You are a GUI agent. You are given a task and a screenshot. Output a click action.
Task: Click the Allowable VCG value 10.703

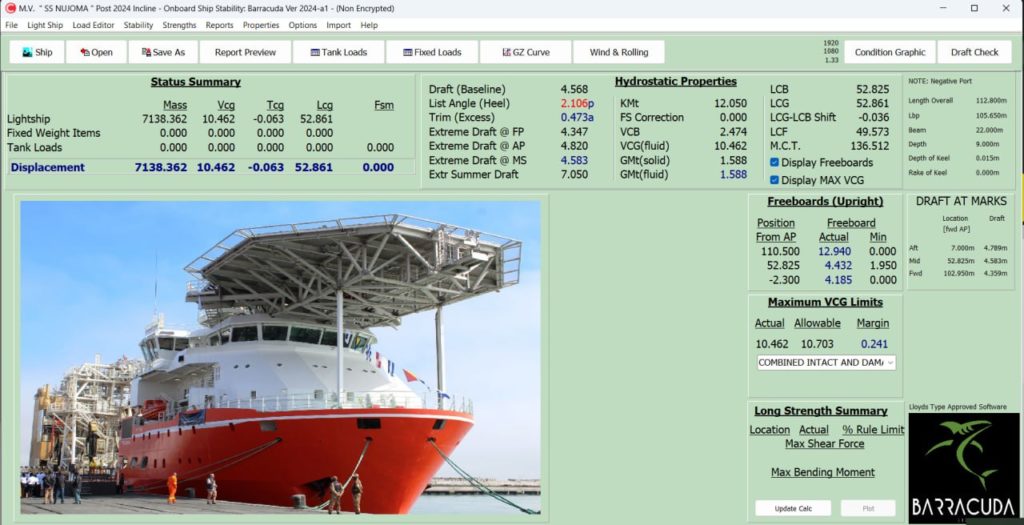(817, 344)
